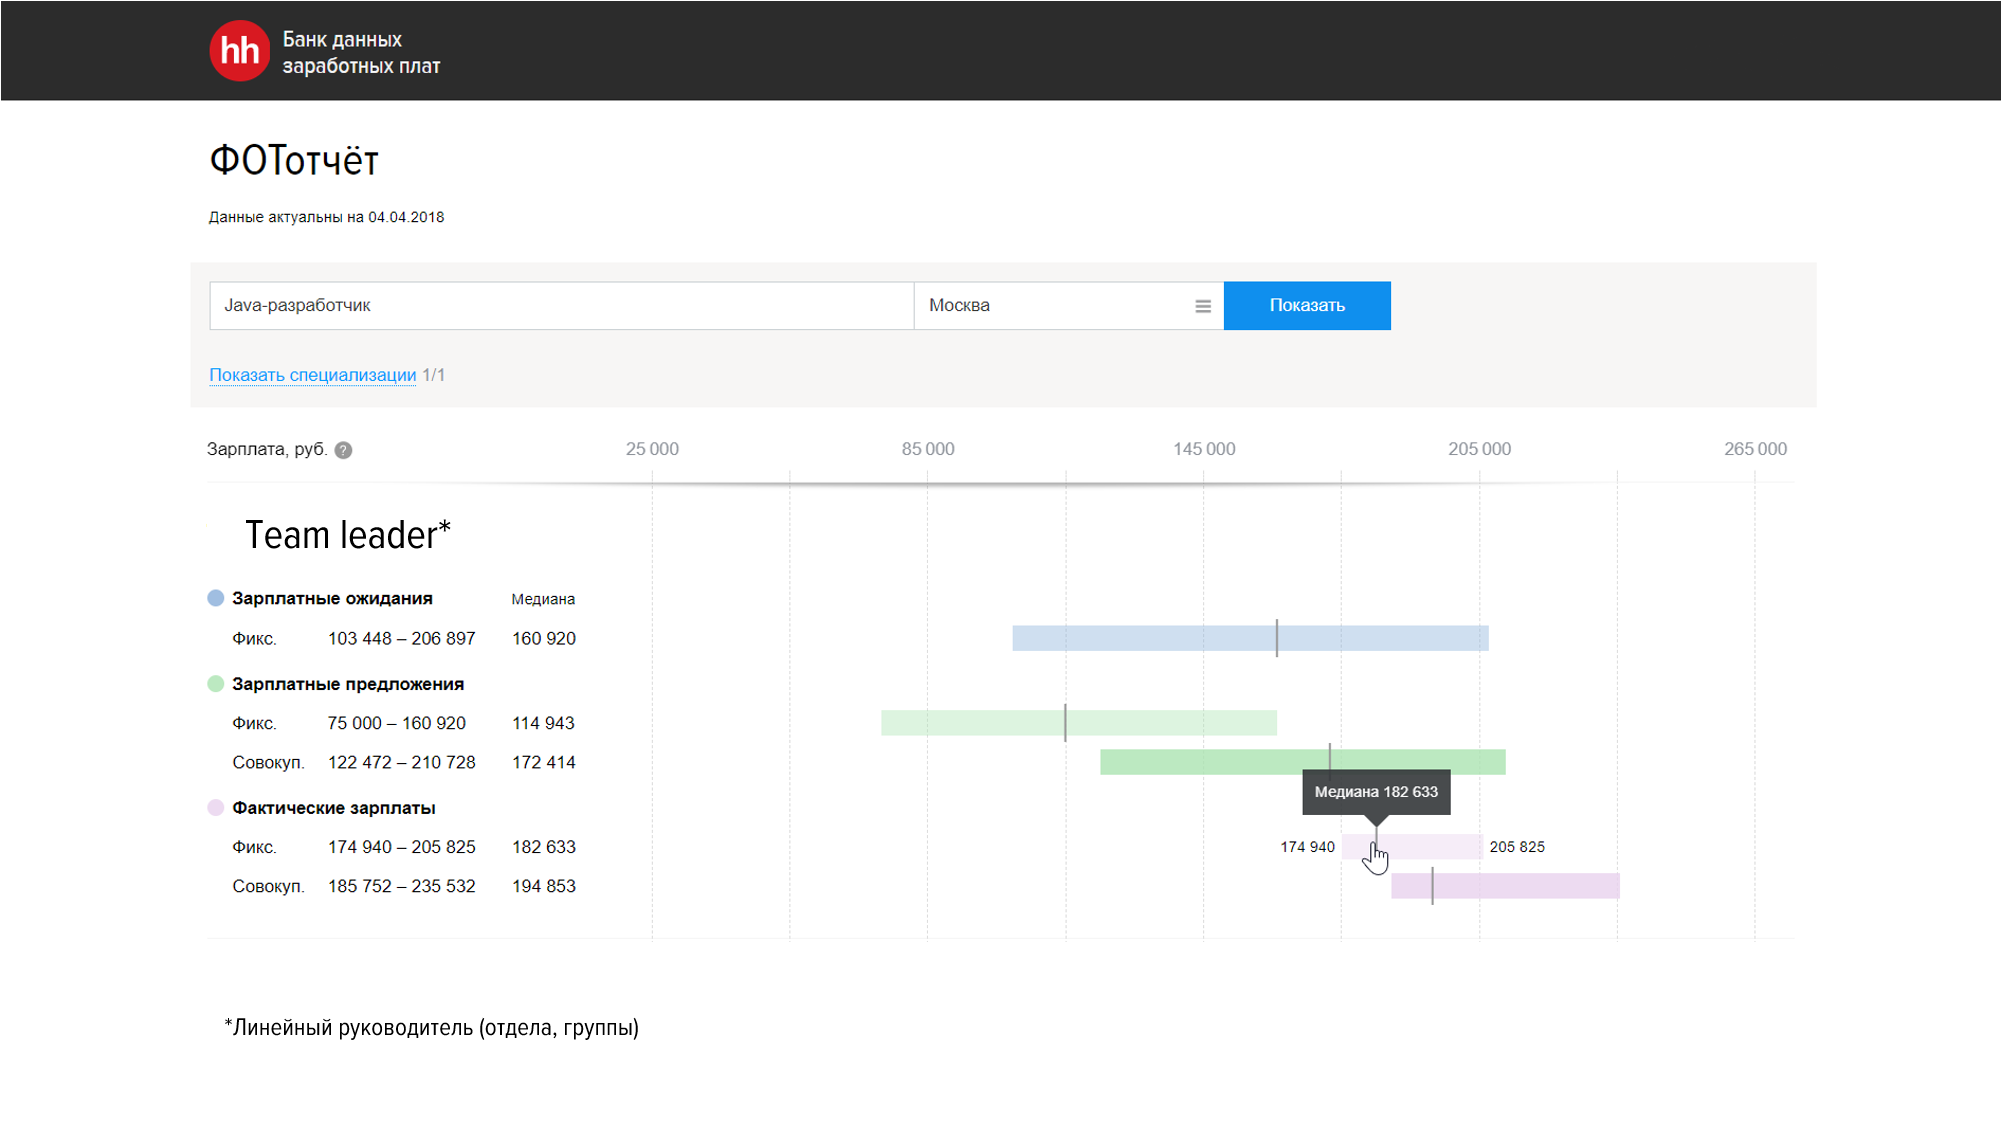Open the region list menu icon
Viewport: 2002px width, 1127px height.
(1203, 306)
